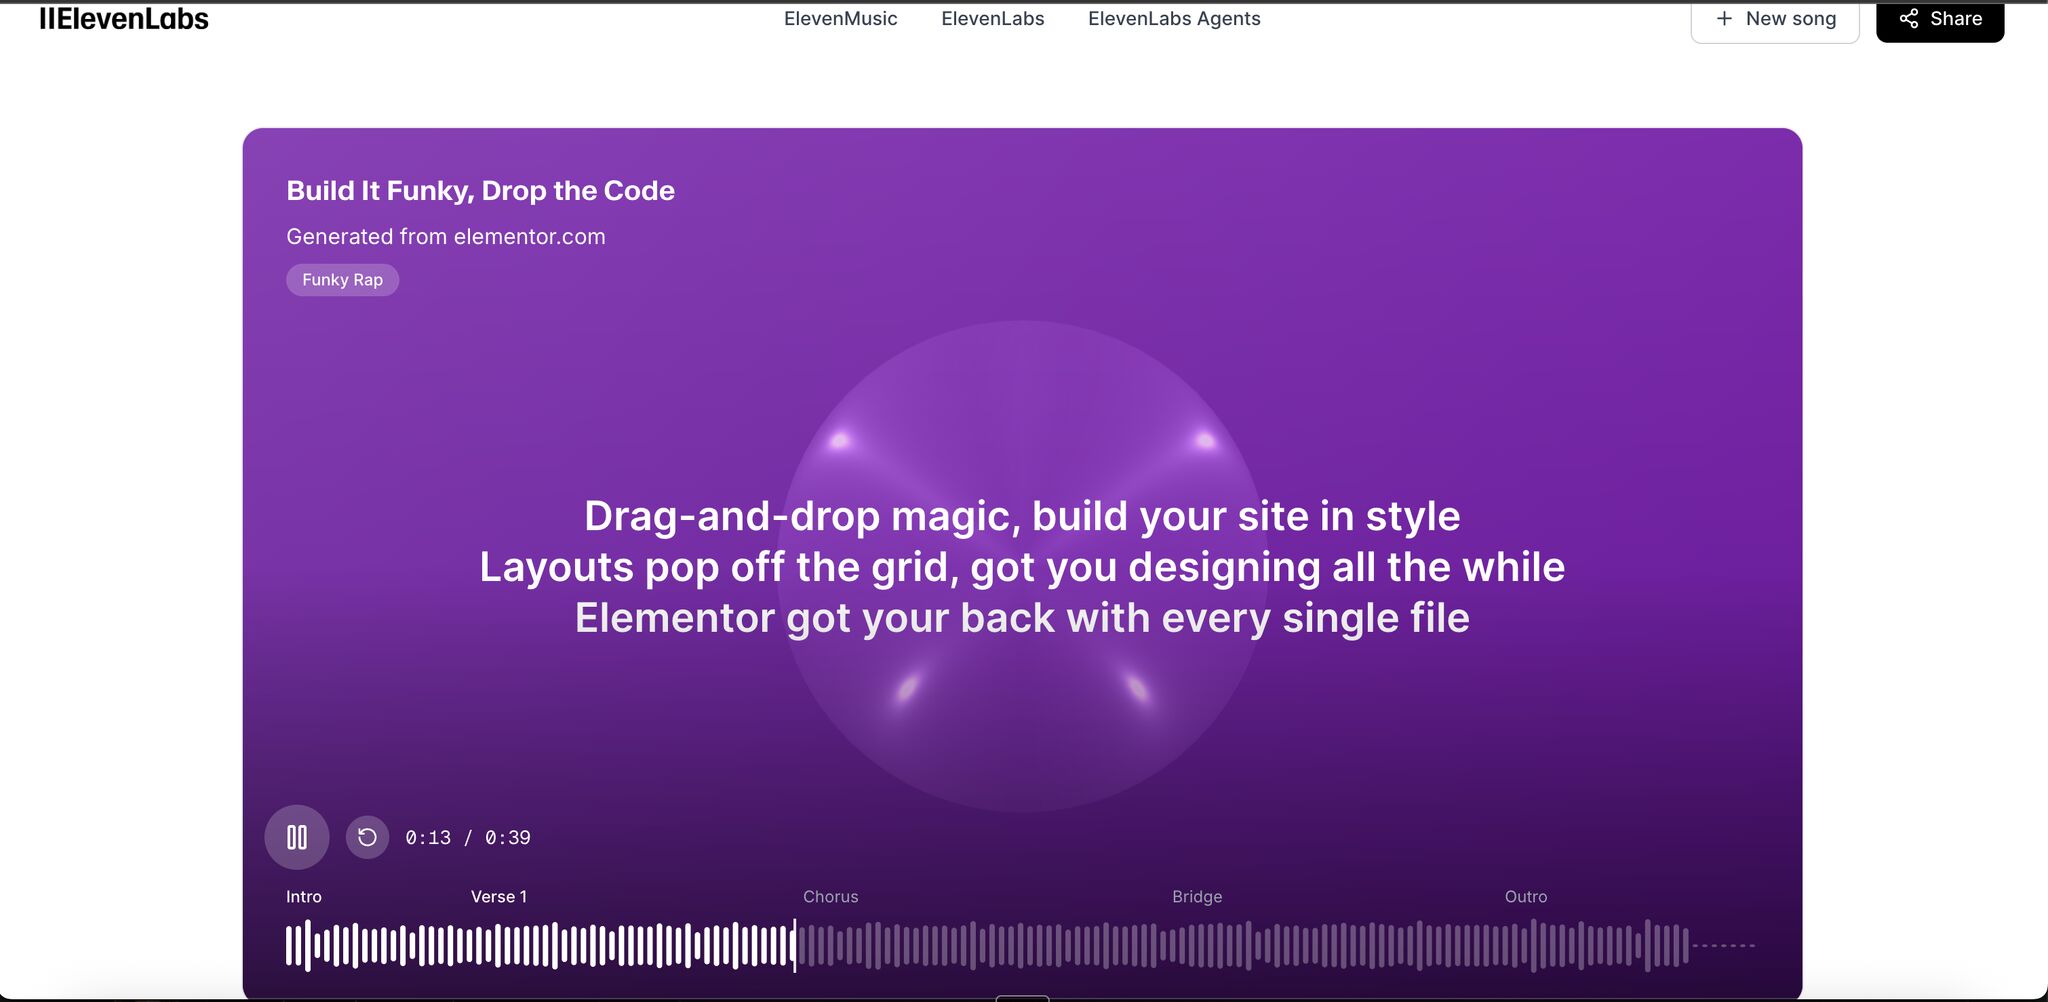Jump to the Outro section marker

tap(1526, 897)
